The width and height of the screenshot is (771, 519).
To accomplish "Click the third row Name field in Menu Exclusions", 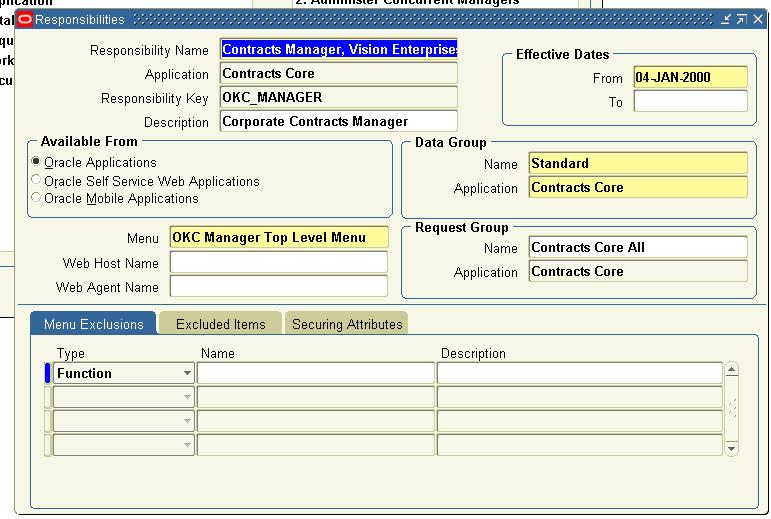I will tap(316, 421).
